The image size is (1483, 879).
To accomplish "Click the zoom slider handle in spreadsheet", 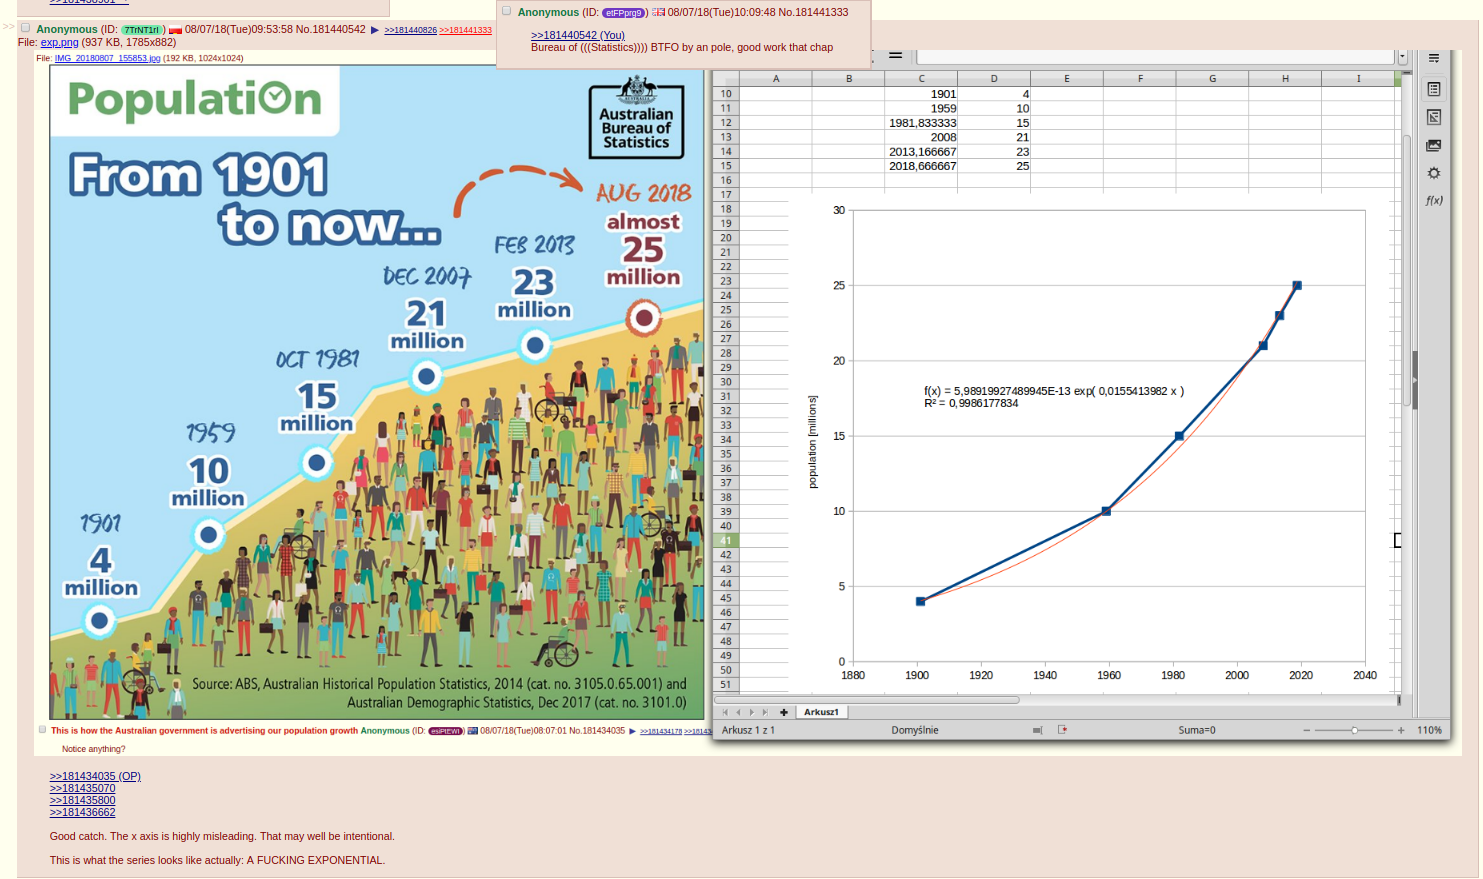I will 1354,730.
